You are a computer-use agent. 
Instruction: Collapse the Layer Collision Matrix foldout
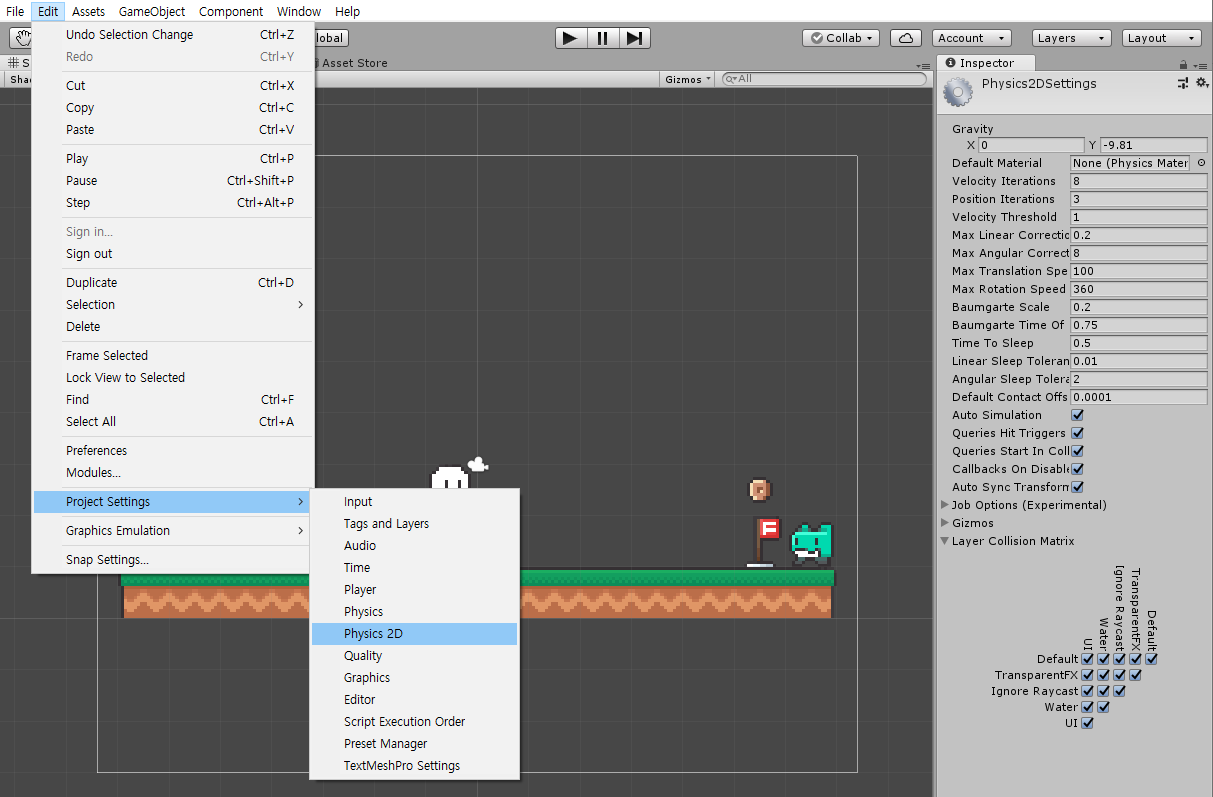(945, 541)
